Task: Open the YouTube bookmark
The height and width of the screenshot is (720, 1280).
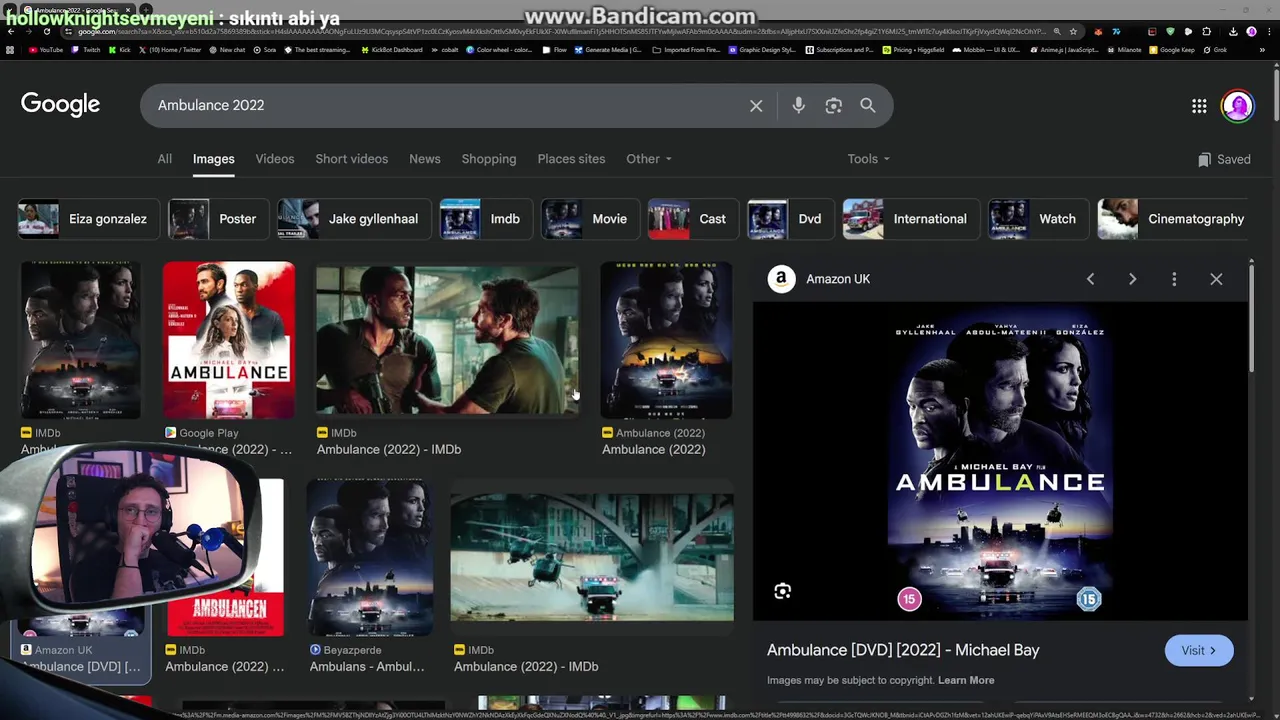Action: coord(46,50)
